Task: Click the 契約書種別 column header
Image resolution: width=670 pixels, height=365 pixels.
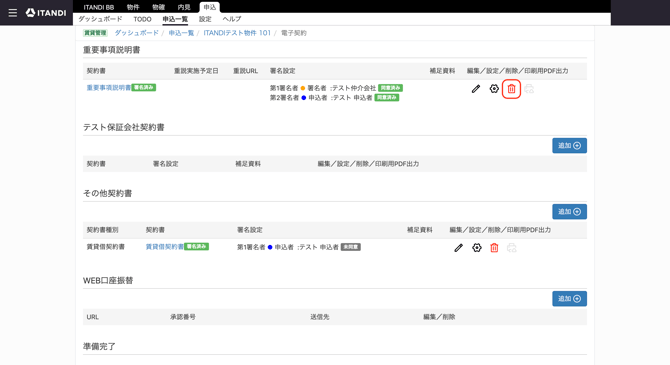Action: (x=103, y=230)
